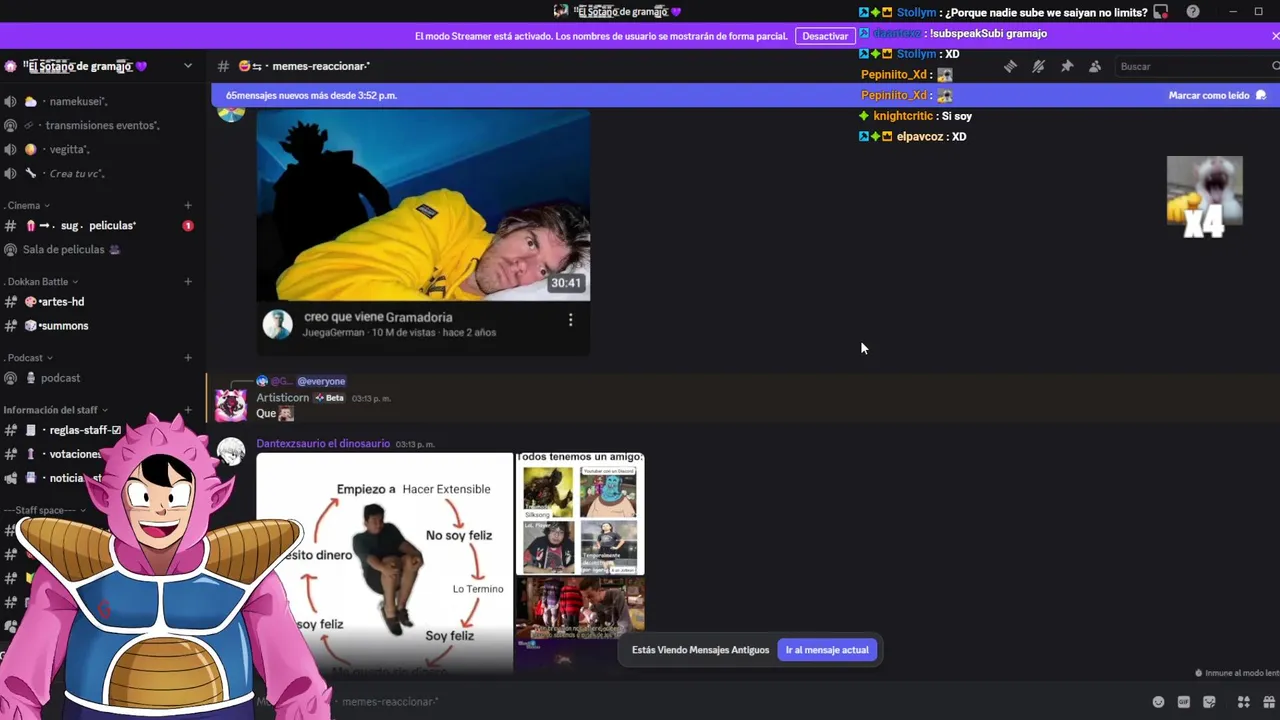Open the creo que viene Gramadoria video link

pyautogui.click(x=378, y=317)
